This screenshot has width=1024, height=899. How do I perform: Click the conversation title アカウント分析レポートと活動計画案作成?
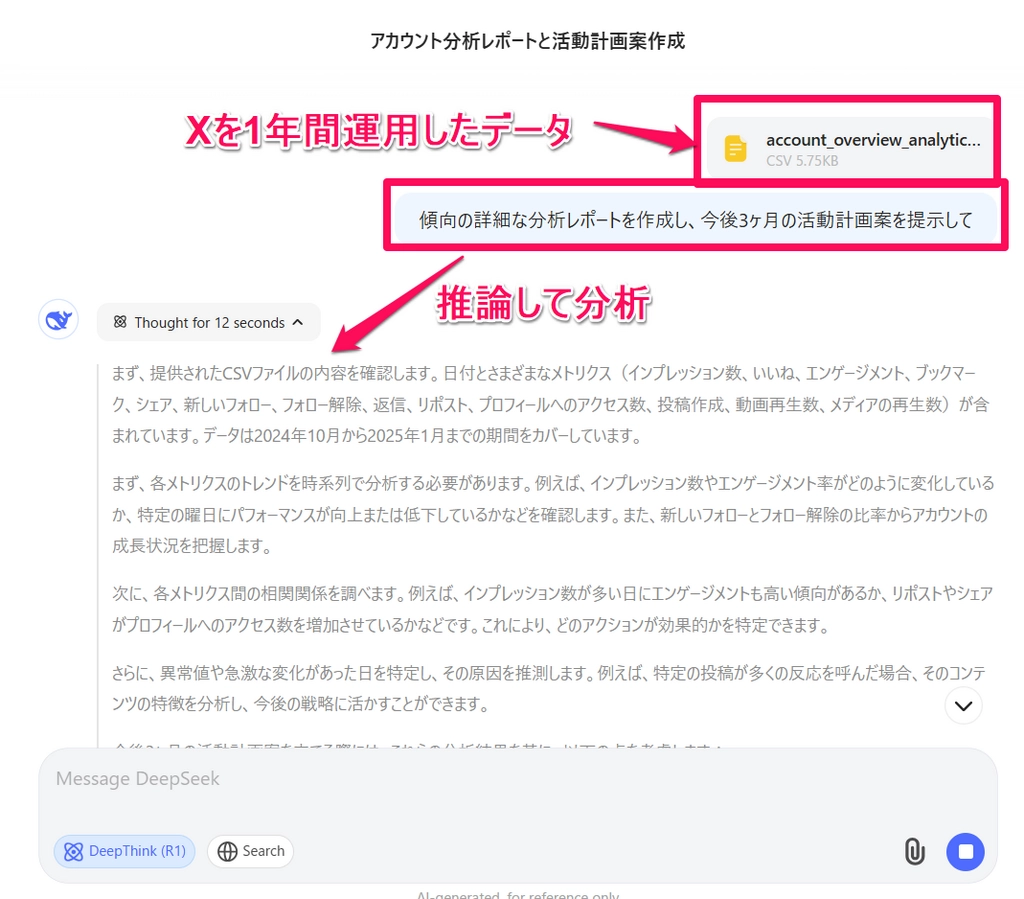point(528,41)
